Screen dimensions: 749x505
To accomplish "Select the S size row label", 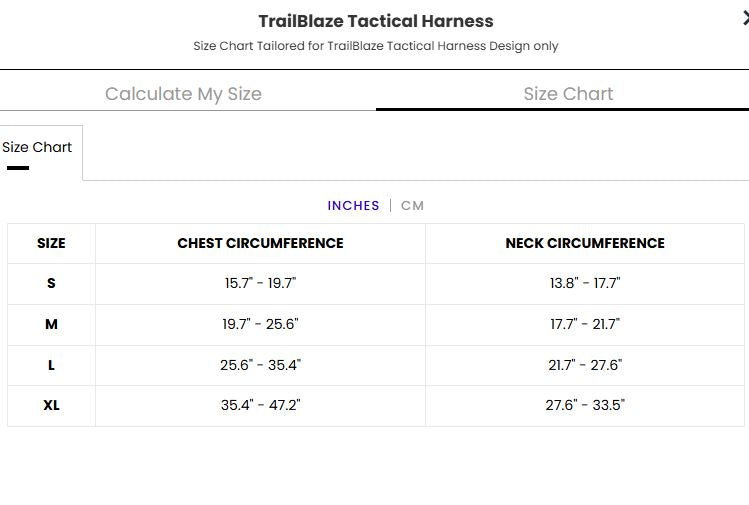I will click(51, 284).
